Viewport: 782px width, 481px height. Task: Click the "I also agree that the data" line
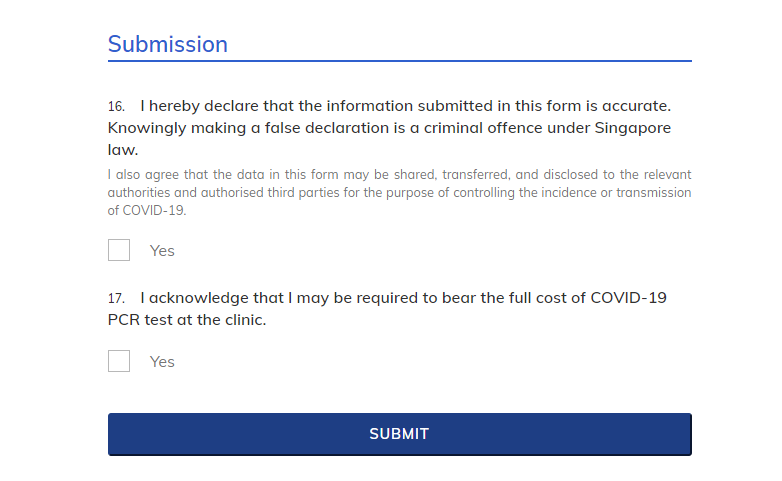399,174
